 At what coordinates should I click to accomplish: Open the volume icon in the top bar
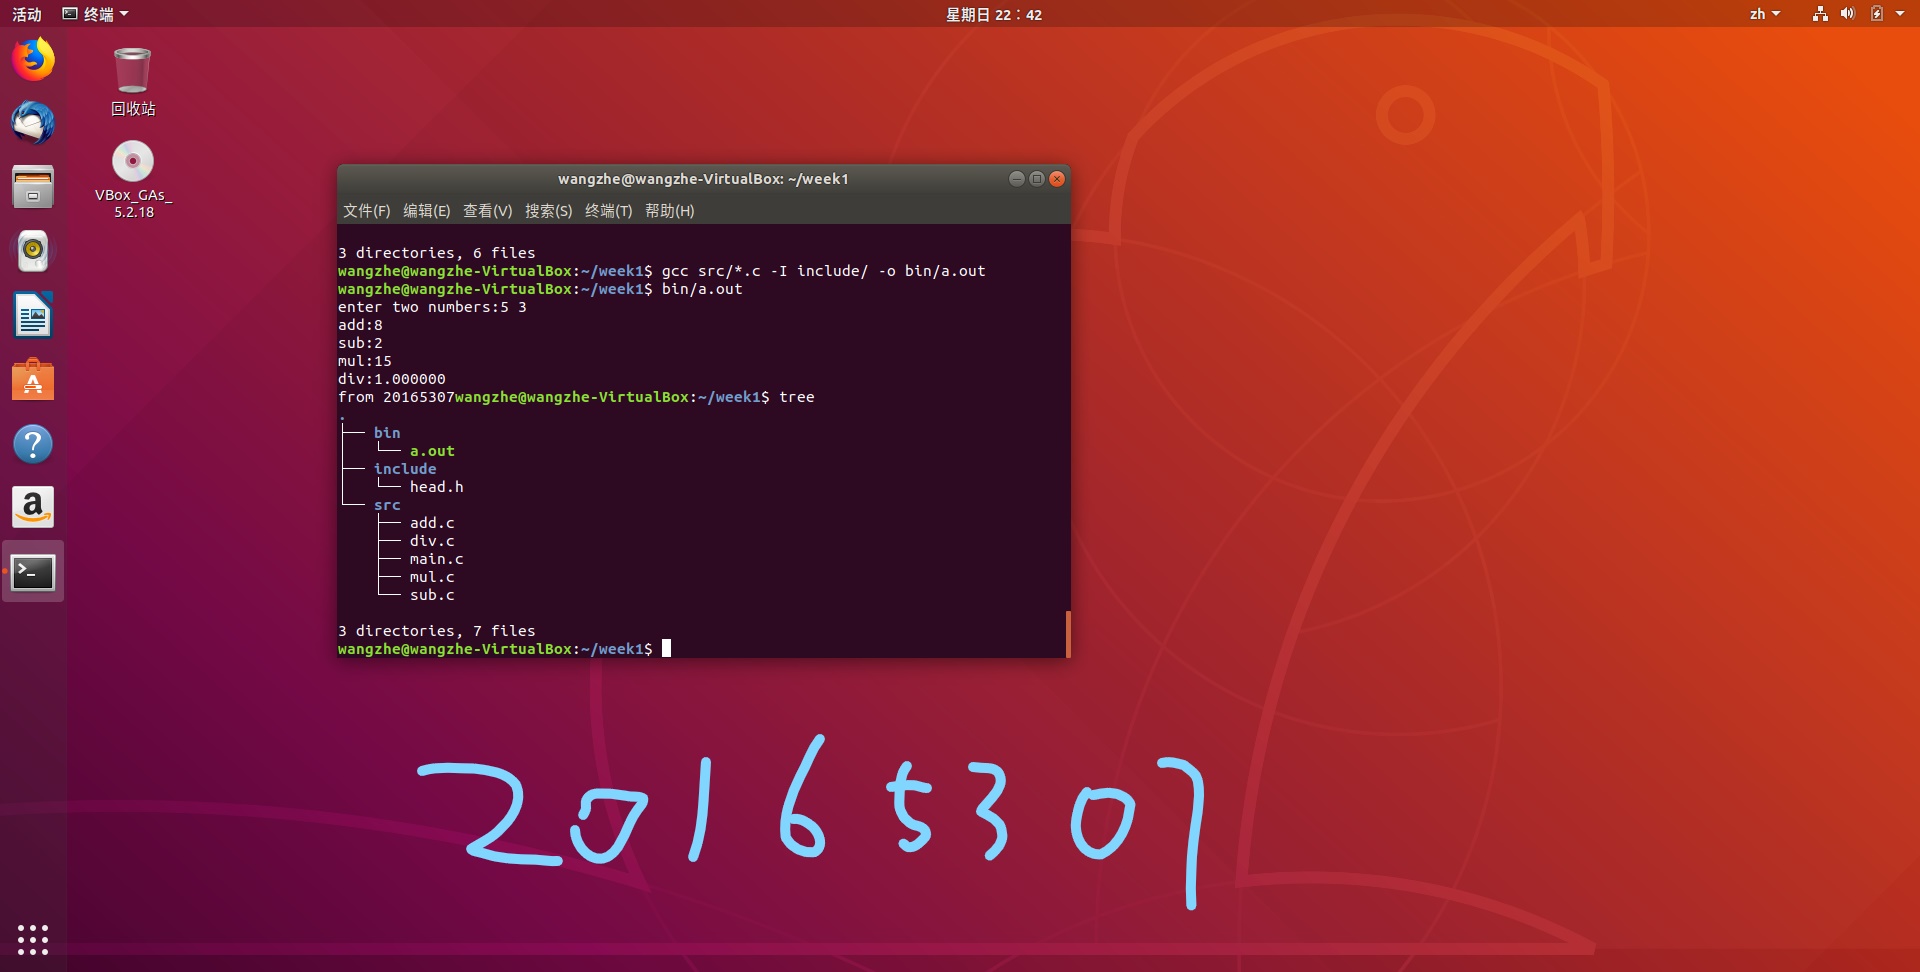pyautogui.click(x=1847, y=14)
